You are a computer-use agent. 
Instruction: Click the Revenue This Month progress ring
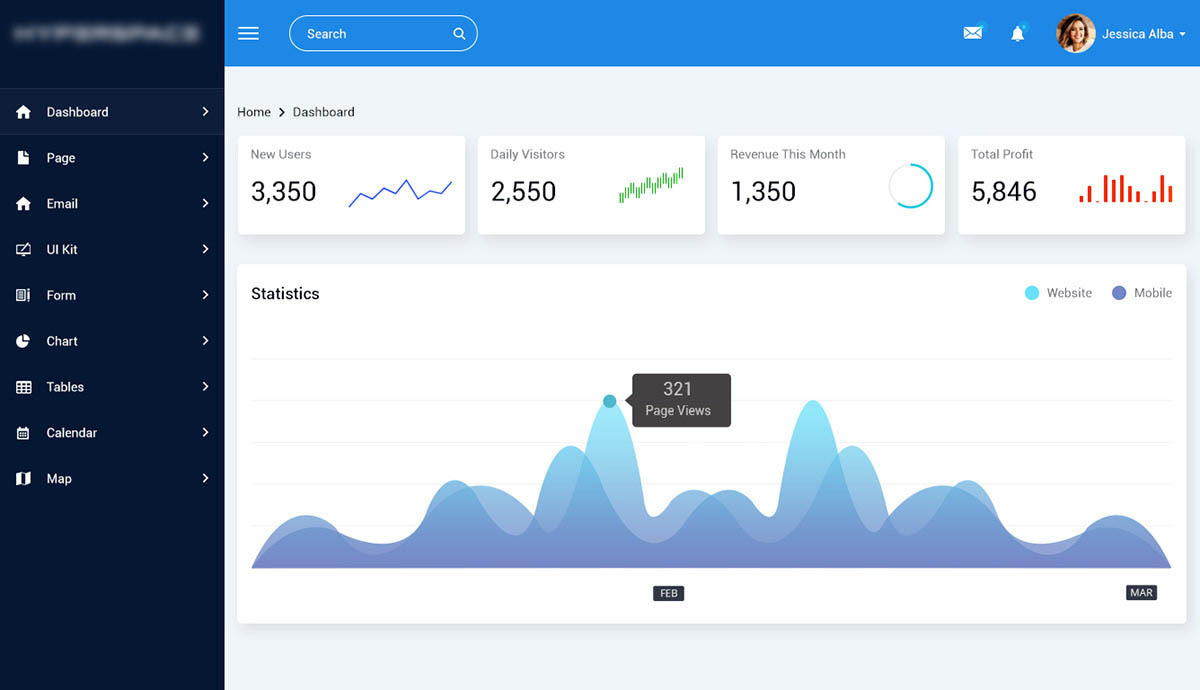pyautogui.click(x=911, y=186)
